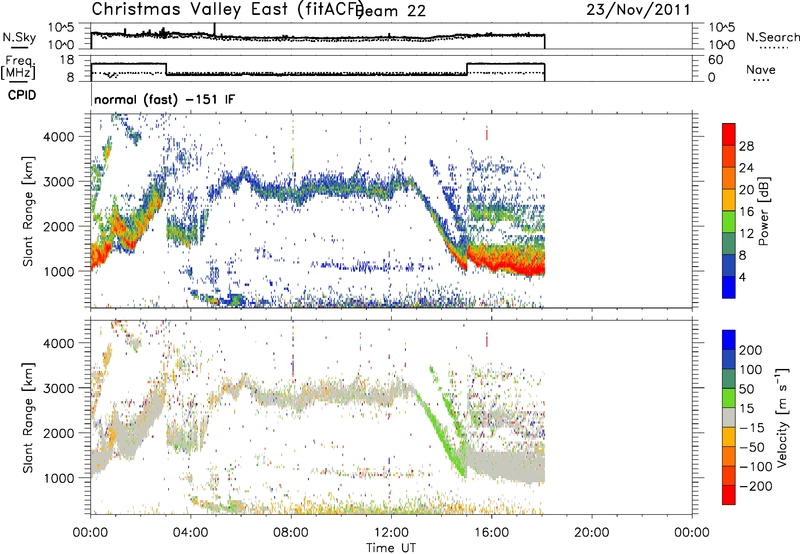Click the noise spike near 05:00 UT
The height and width of the screenshot is (554, 800).
215,30
